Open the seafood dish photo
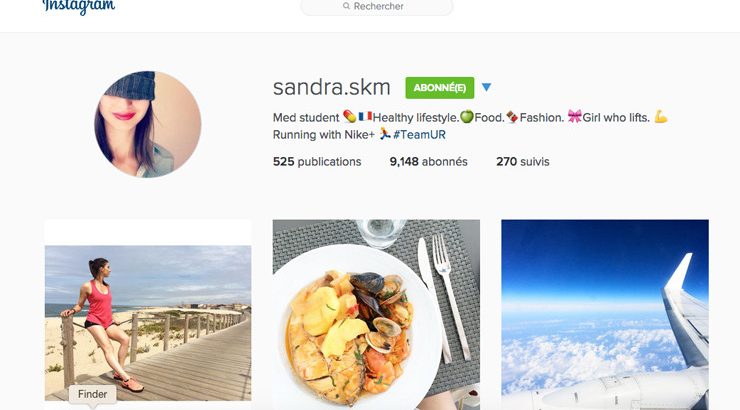Screen dimensions: 740x410 376,314
